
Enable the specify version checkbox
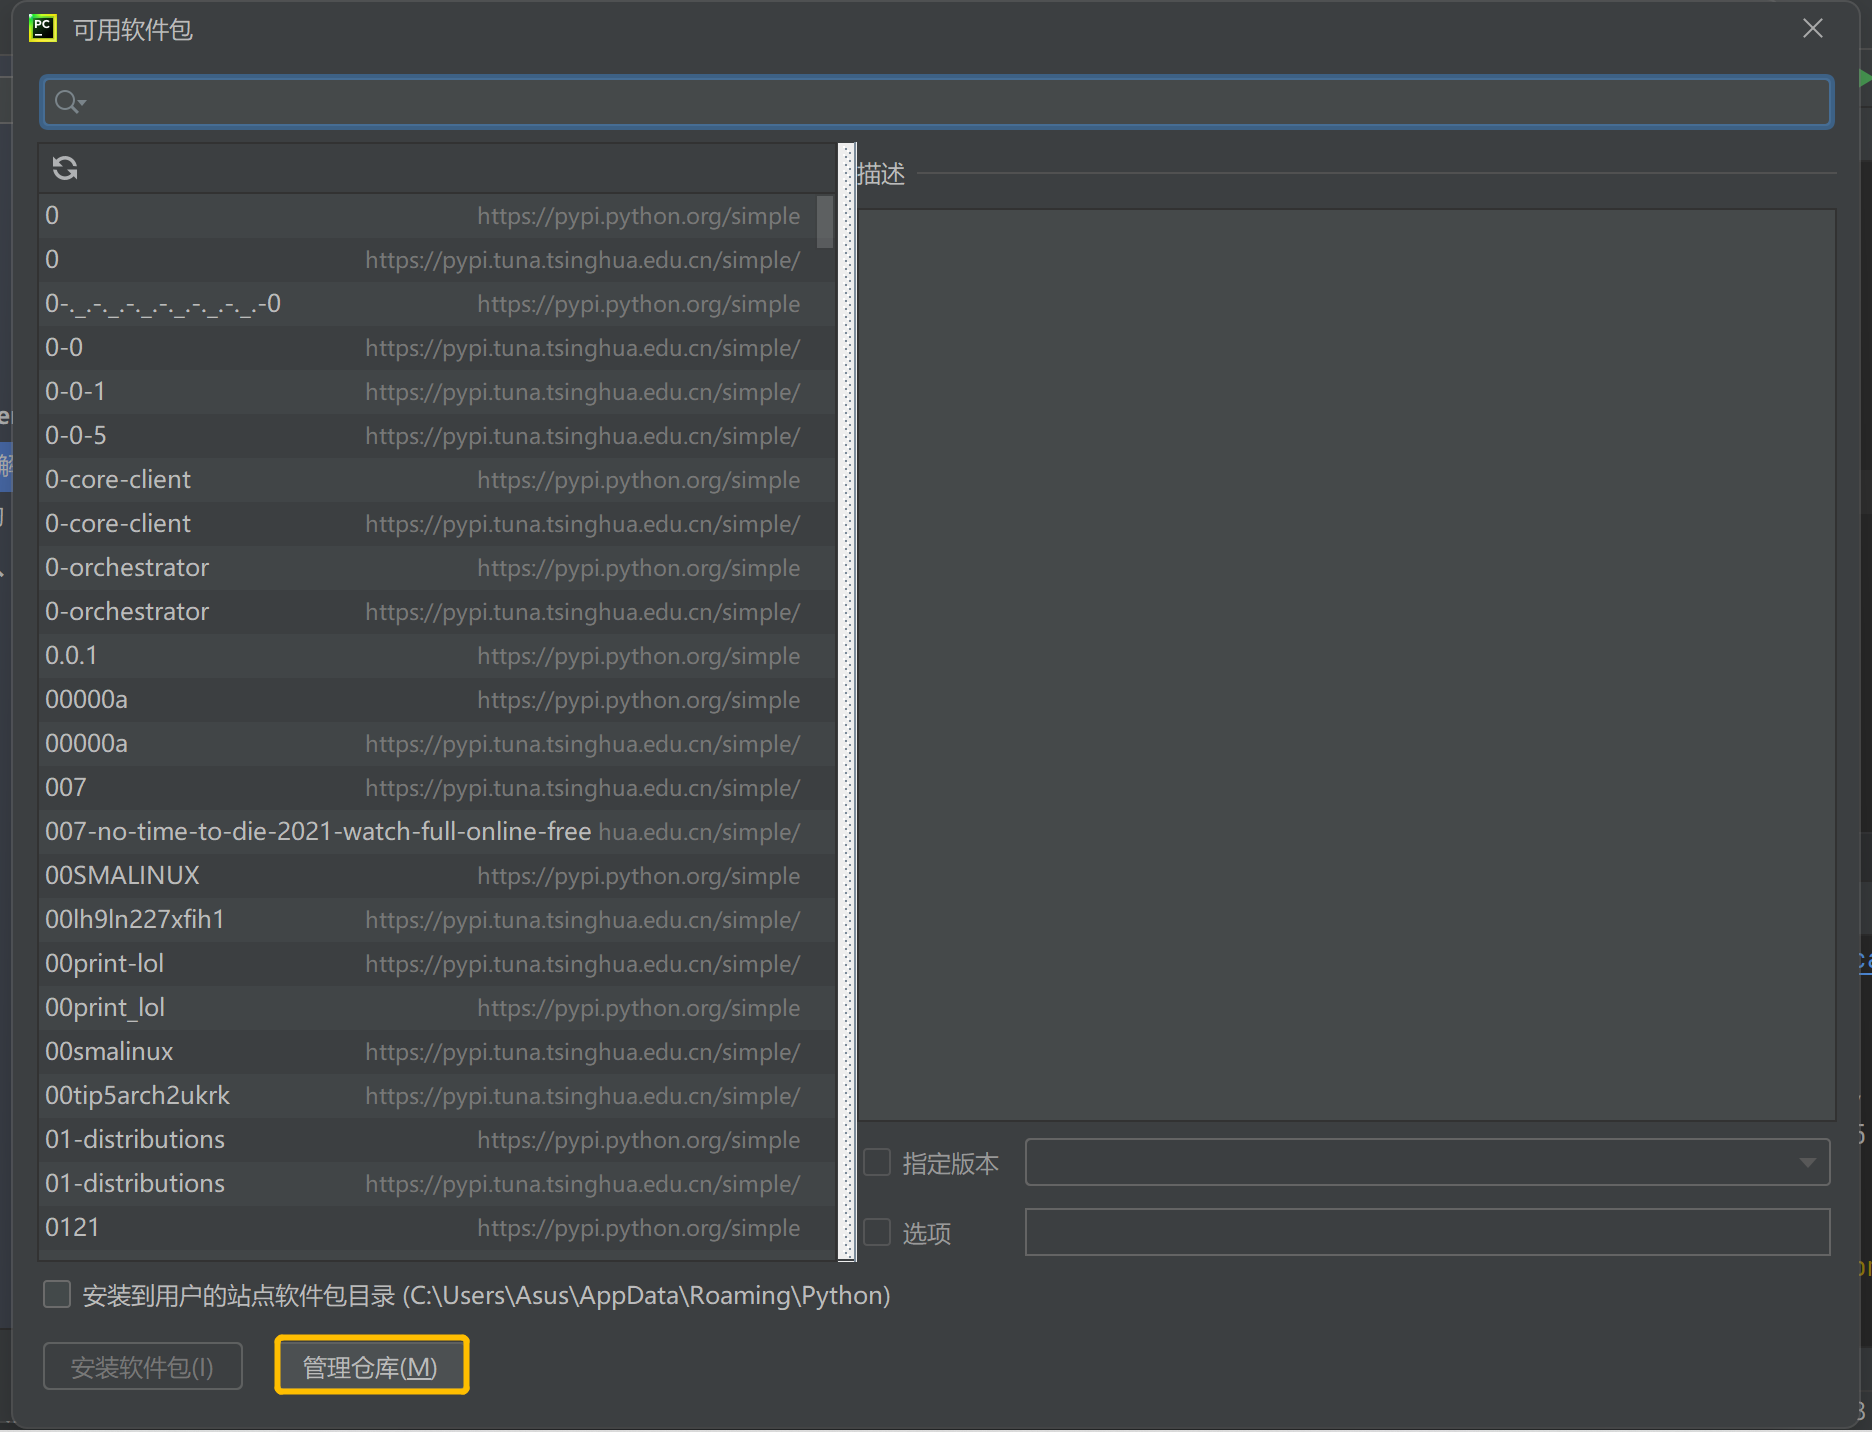click(877, 1163)
